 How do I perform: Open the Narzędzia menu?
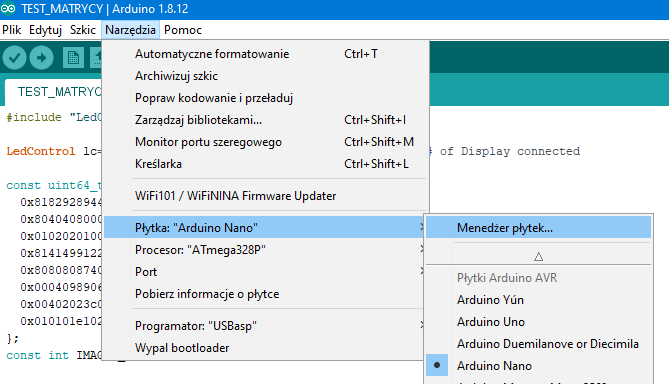coord(130,30)
